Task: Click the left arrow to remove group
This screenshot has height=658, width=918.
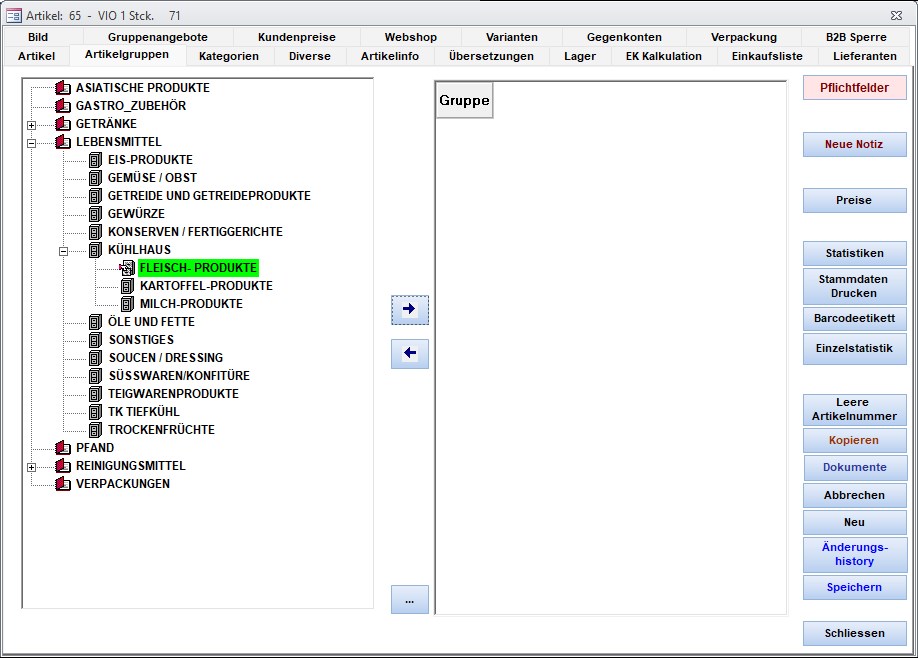Action: tap(409, 353)
